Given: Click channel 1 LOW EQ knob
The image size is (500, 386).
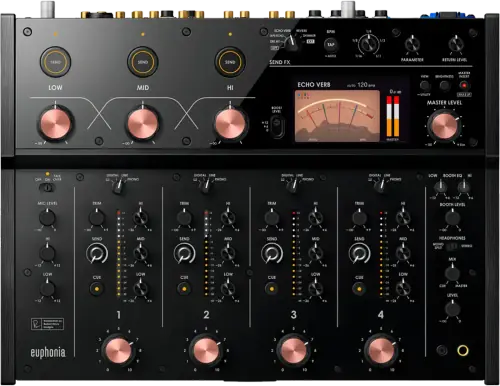Looking at the screenshot, I should click(x=140, y=289).
